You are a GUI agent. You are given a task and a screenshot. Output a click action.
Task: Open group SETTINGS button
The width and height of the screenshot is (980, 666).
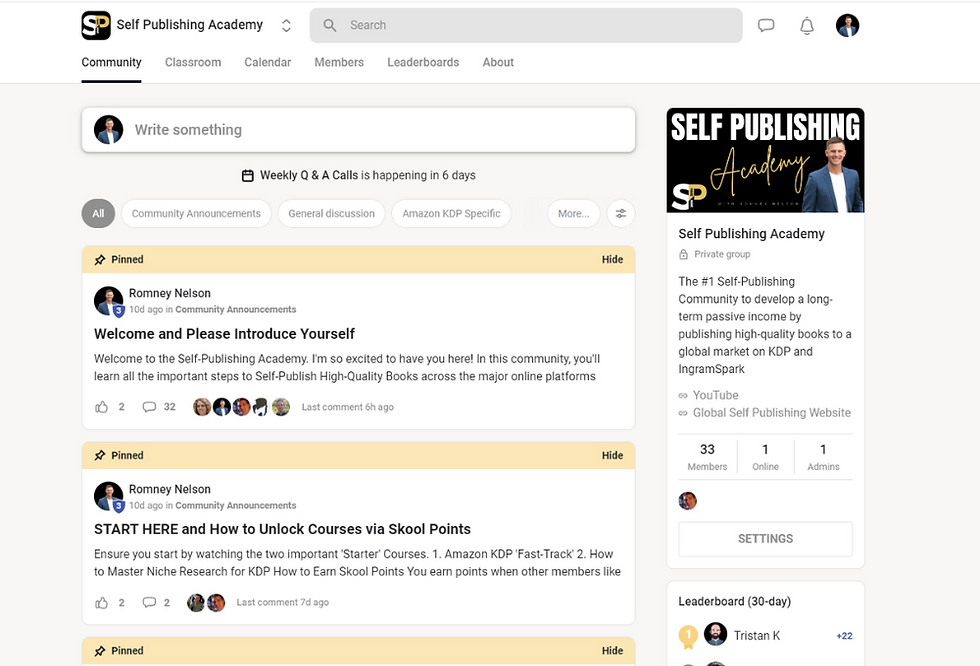(765, 539)
